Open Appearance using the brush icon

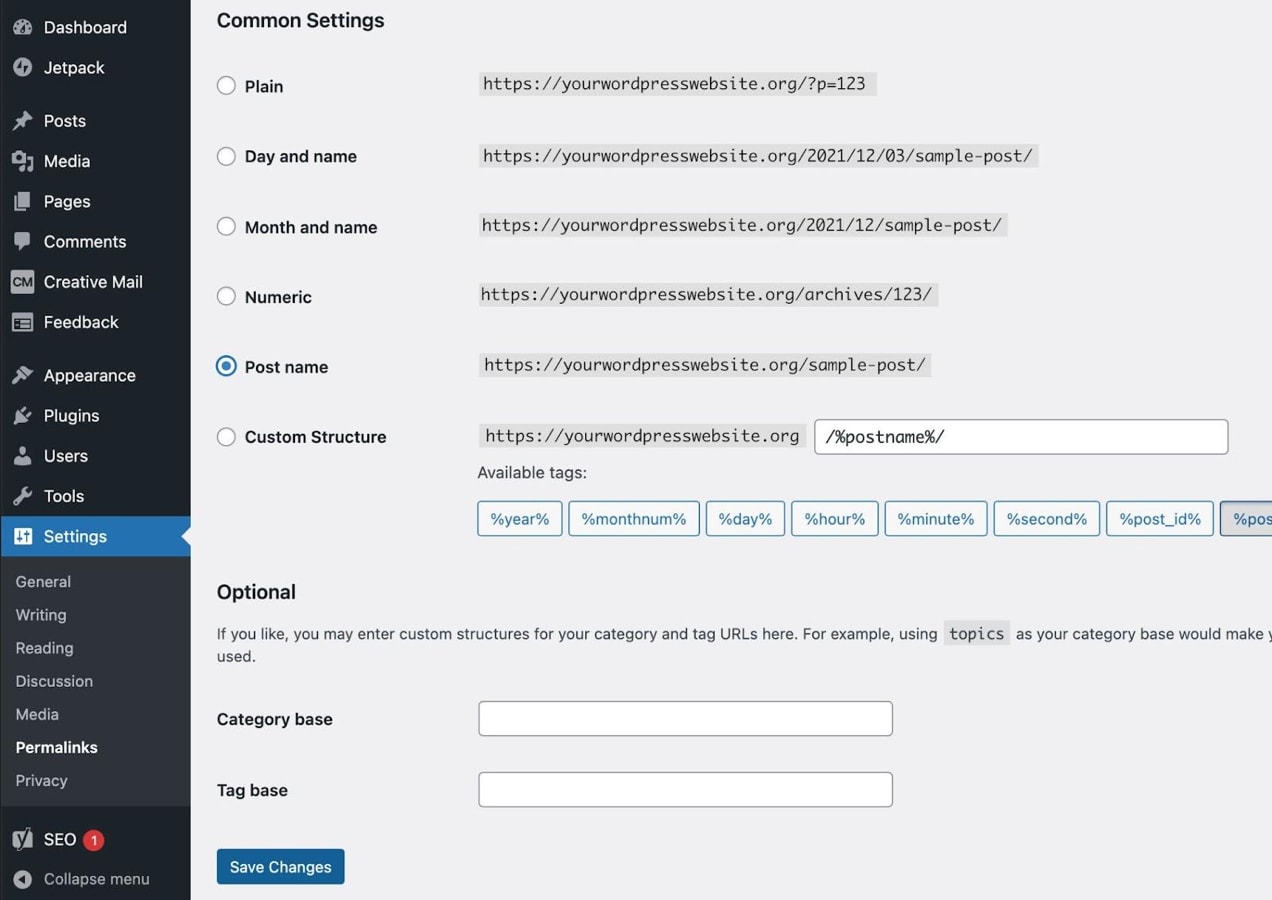(x=22, y=375)
